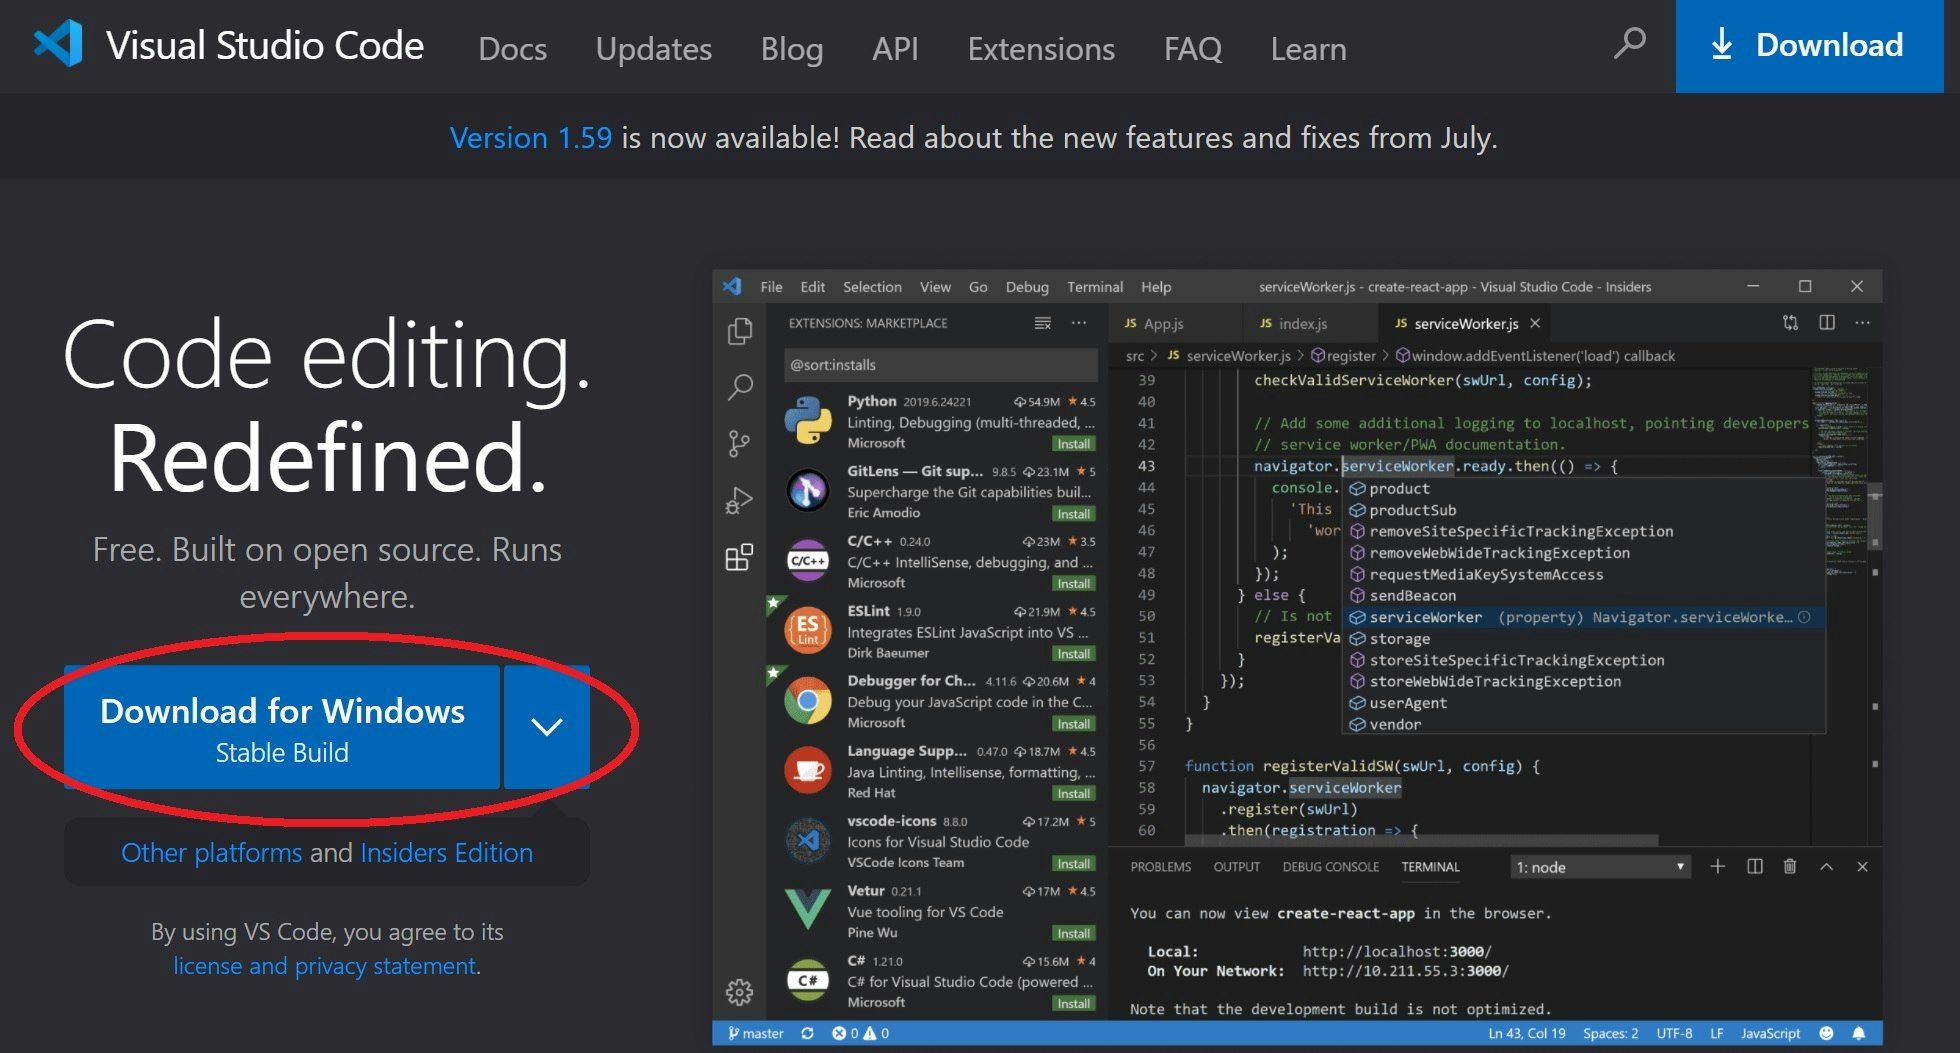Viewport: 1960px width, 1053px height.
Task: Open editor more actions ellipsis
Action: 1862,323
